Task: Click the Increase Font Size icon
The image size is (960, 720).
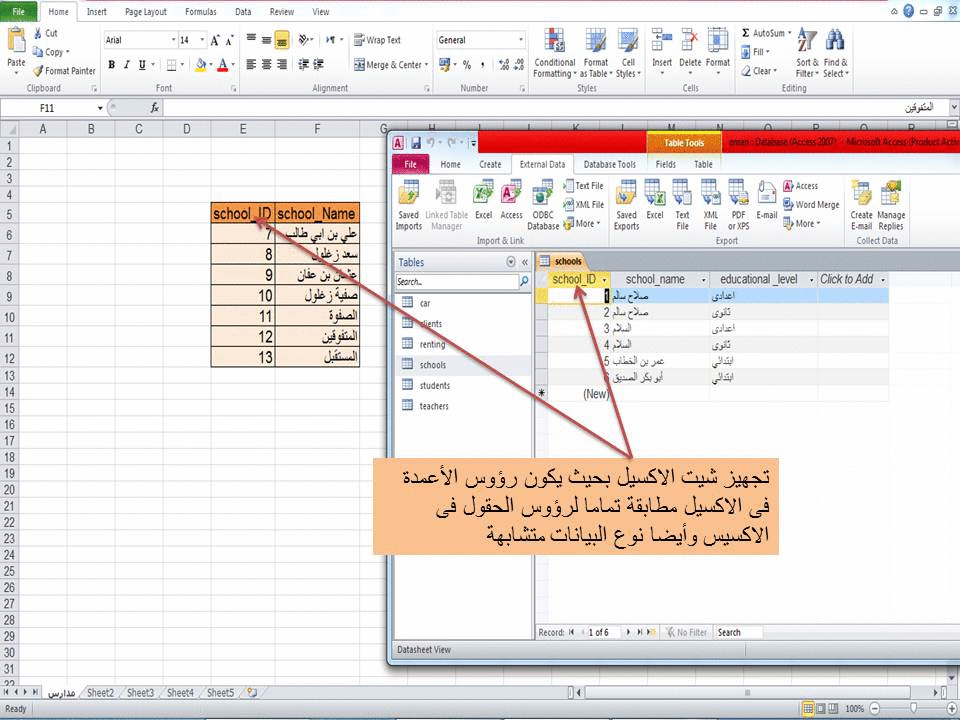Action: click(215, 40)
